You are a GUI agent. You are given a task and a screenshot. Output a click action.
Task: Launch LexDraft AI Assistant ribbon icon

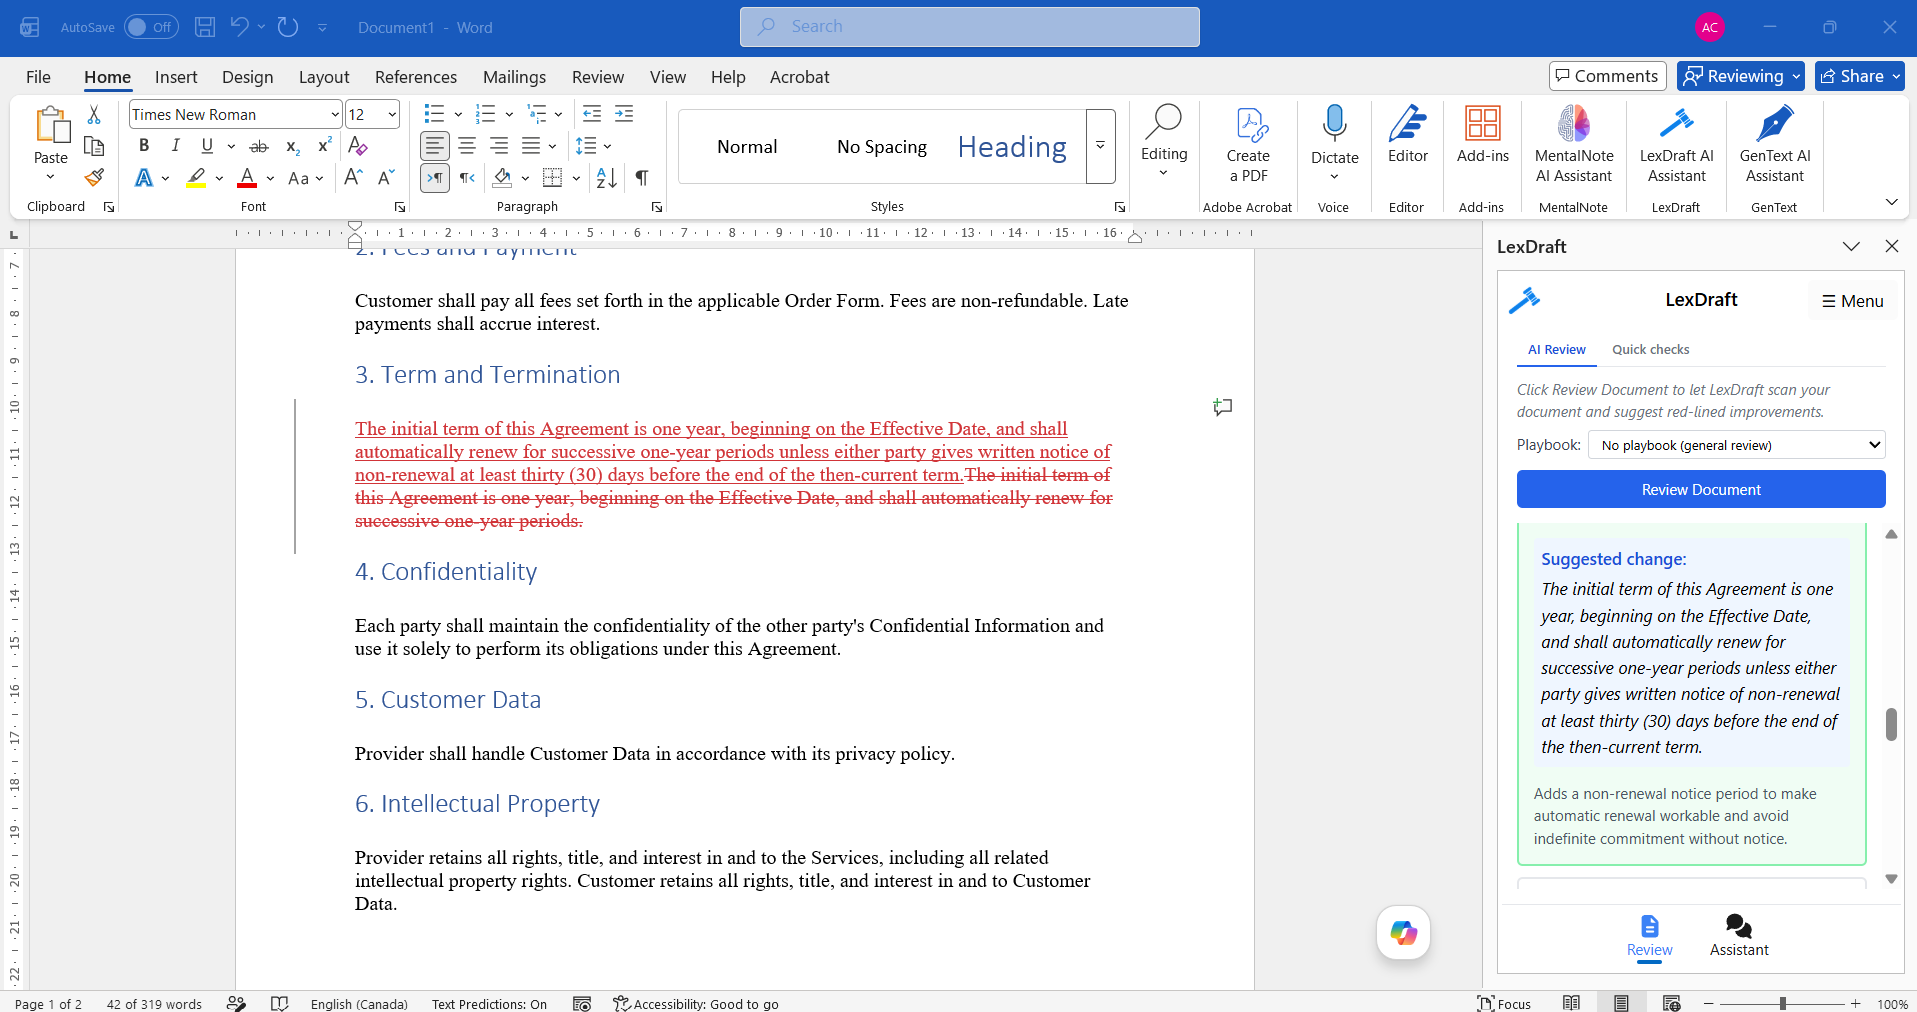(1676, 145)
